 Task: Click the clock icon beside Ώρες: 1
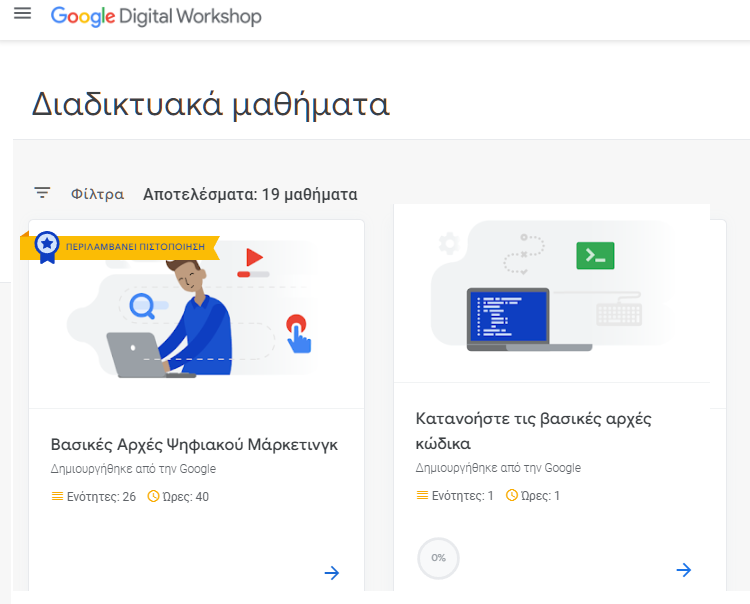512,495
